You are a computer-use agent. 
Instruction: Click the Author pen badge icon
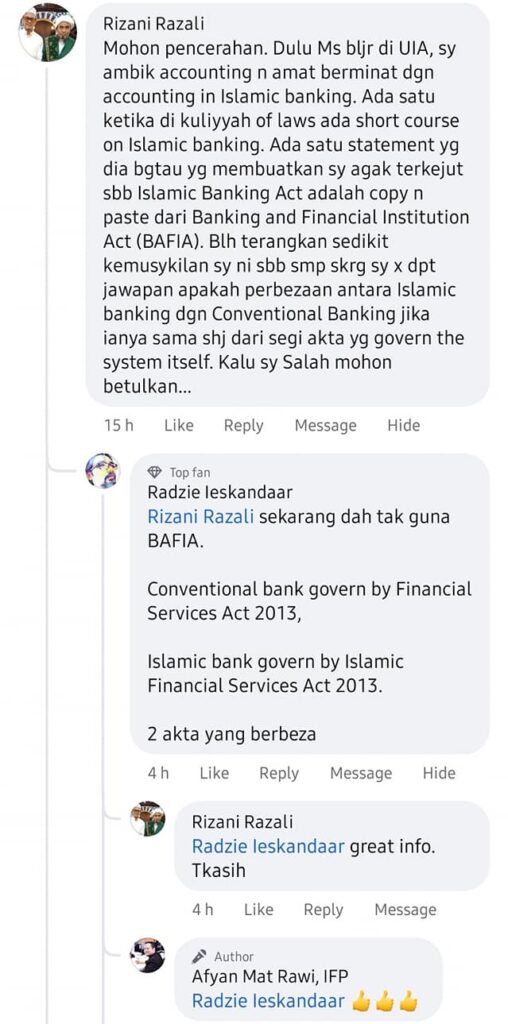coord(199,957)
